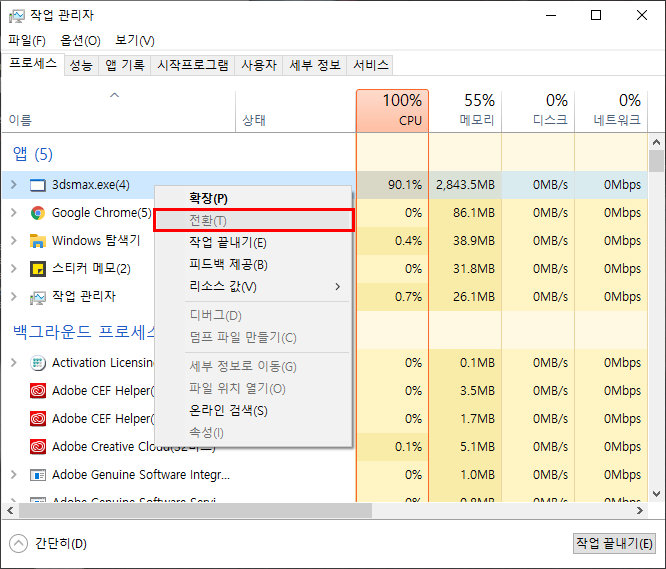The height and width of the screenshot is (569, 666).
Task: Maximize the Task Manager window
Action: click(596, 16)
